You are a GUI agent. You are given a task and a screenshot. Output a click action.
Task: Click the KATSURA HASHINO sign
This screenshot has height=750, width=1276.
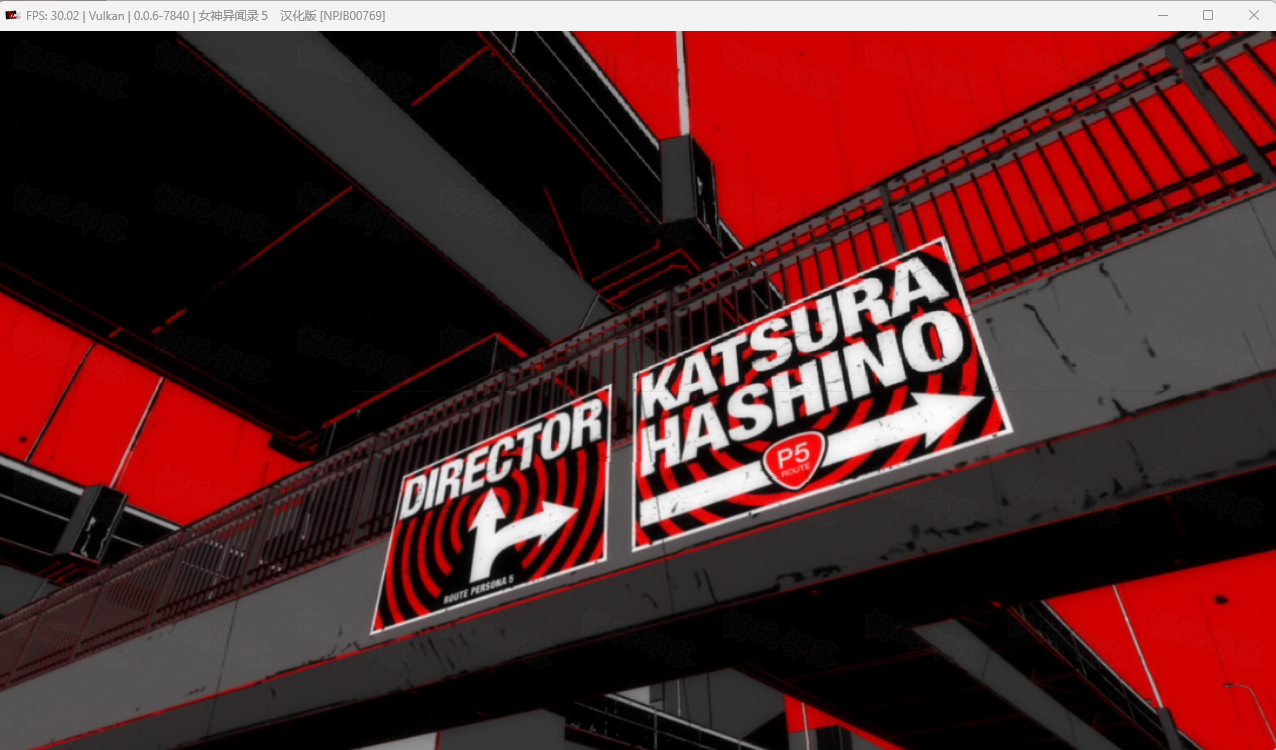coord(822,395)
